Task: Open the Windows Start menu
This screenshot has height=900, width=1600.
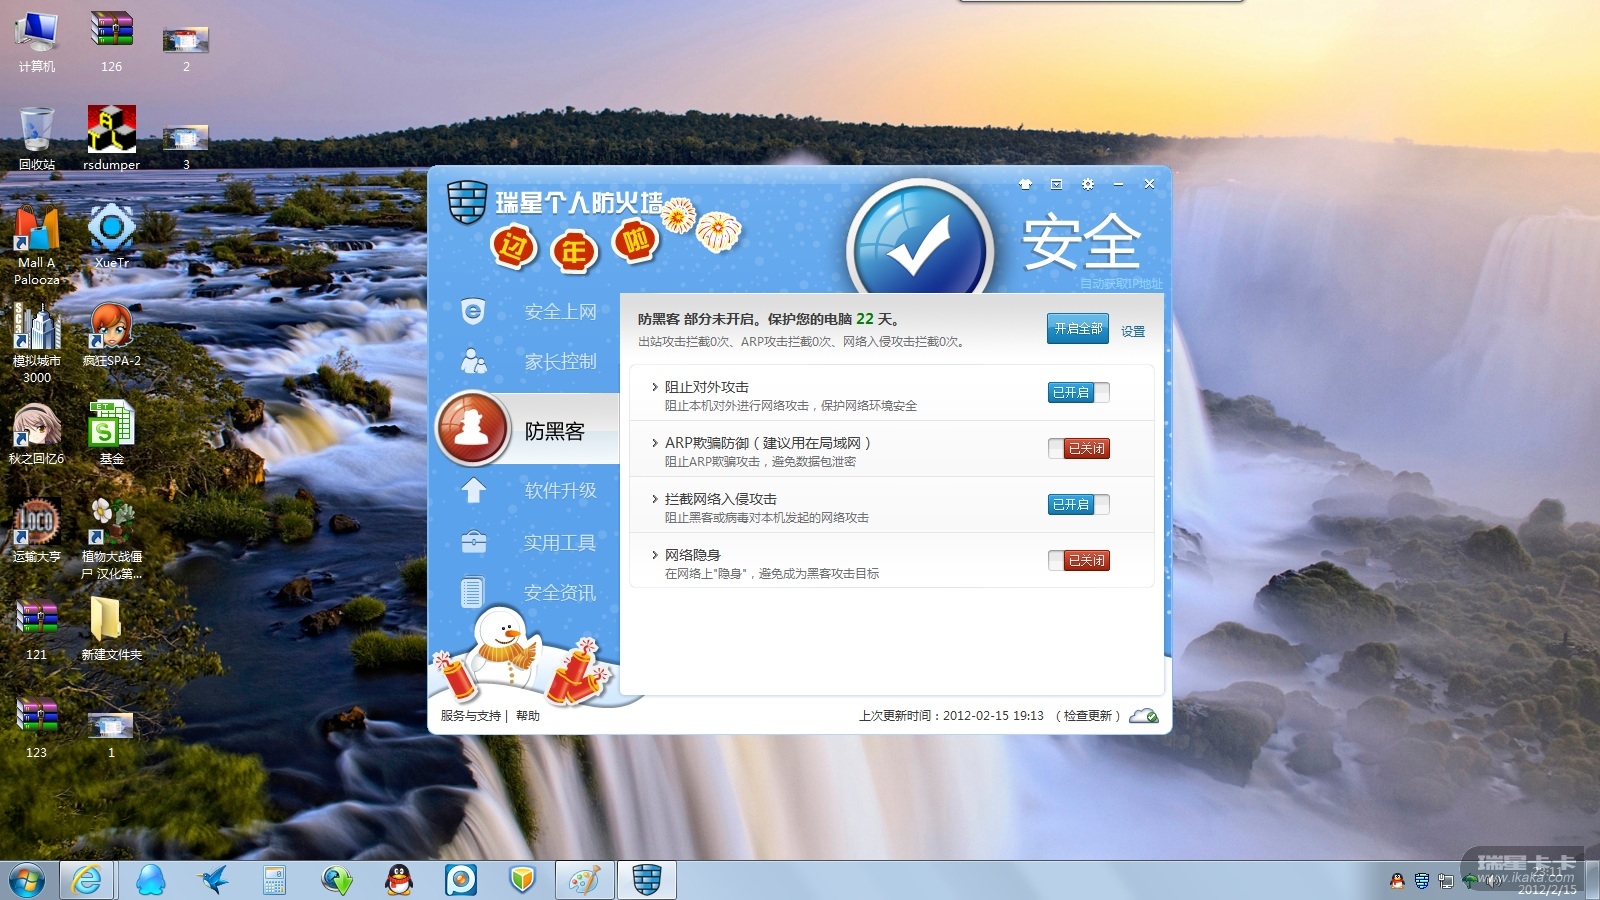Action: (x=27, y=880)
